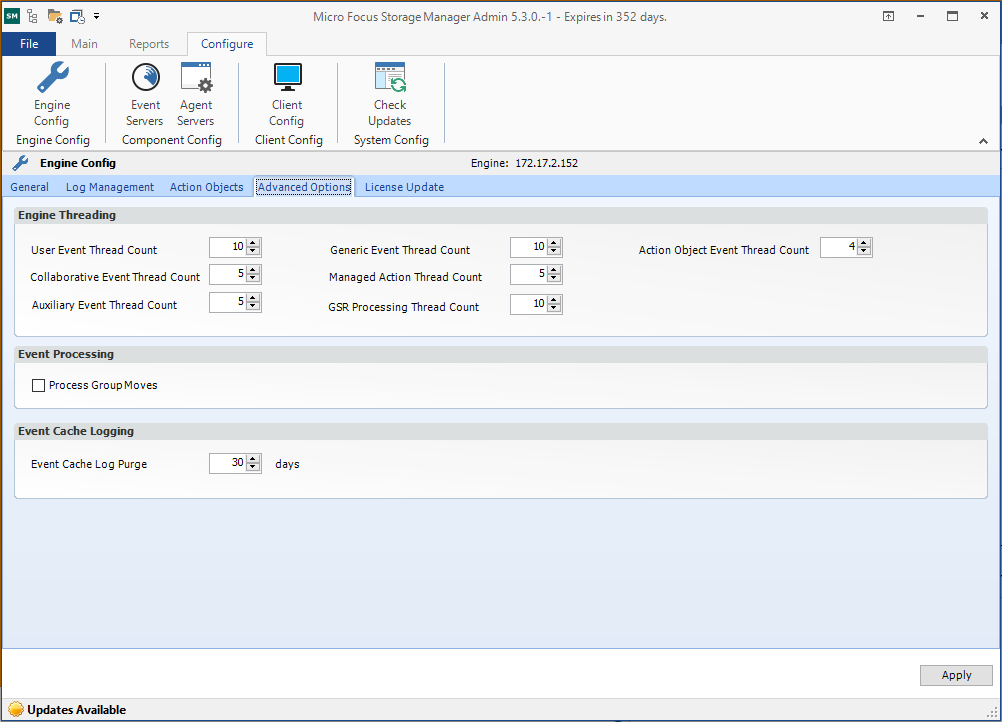
Task: Click the Apply button
Action: 956,675
